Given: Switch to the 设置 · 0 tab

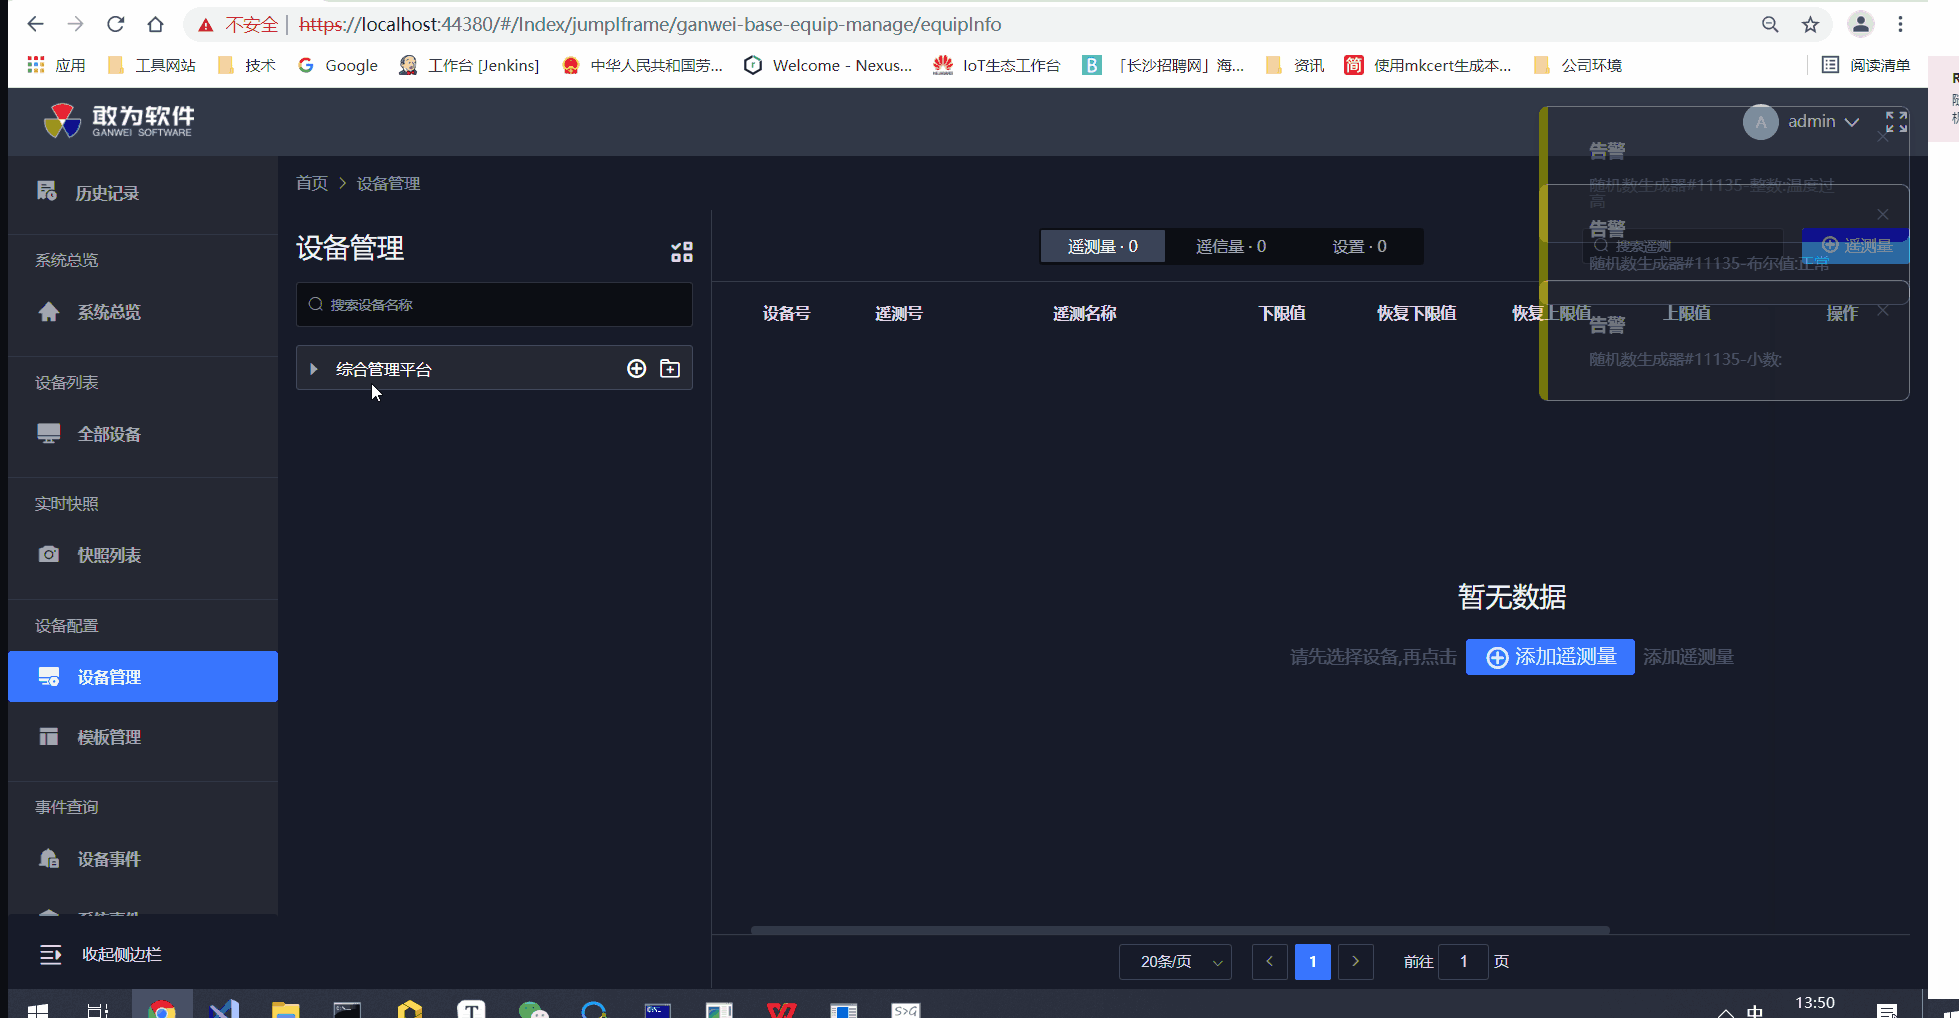Looking at the screenshot, I should 1359,246.
